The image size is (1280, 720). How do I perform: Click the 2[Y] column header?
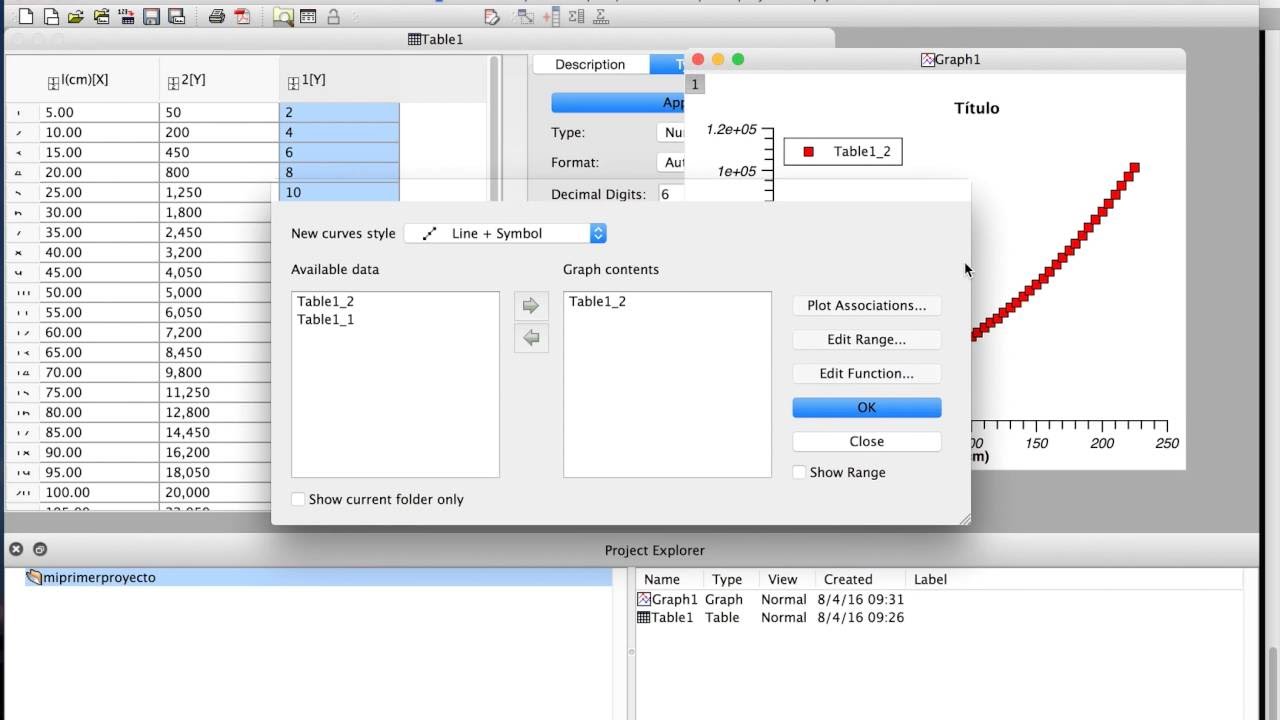click(219, 80)
